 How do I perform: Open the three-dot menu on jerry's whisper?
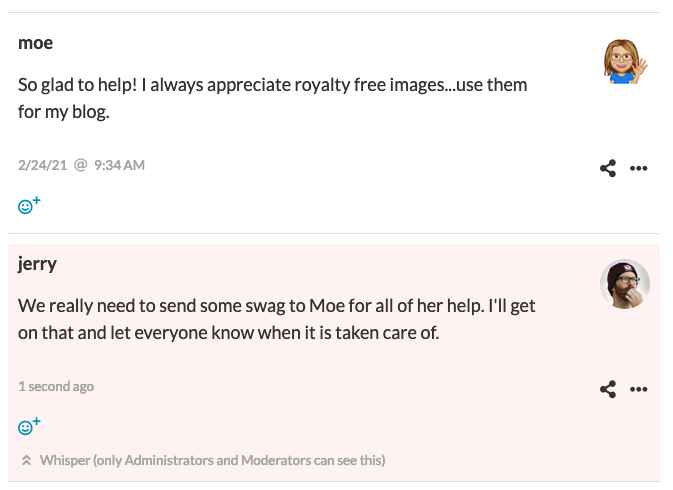coord(638,389)
